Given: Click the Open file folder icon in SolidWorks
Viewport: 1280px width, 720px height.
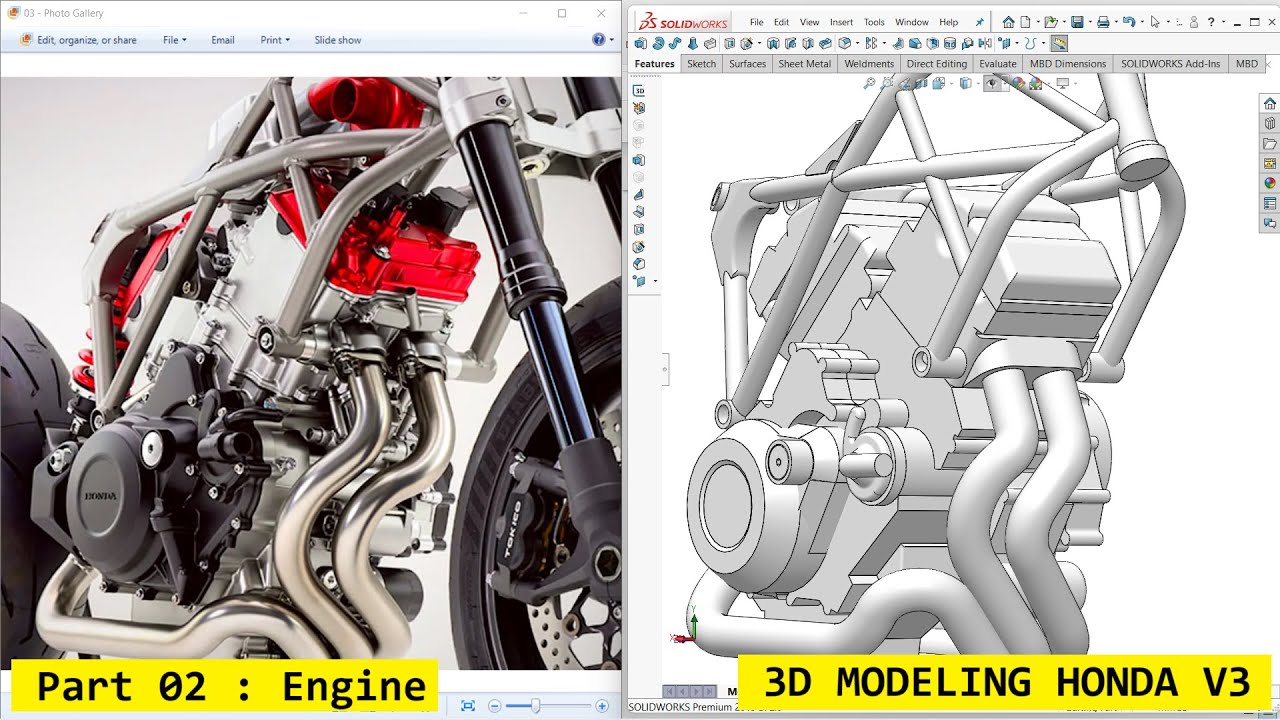Looking at the screenshot, I should 1050,22.
